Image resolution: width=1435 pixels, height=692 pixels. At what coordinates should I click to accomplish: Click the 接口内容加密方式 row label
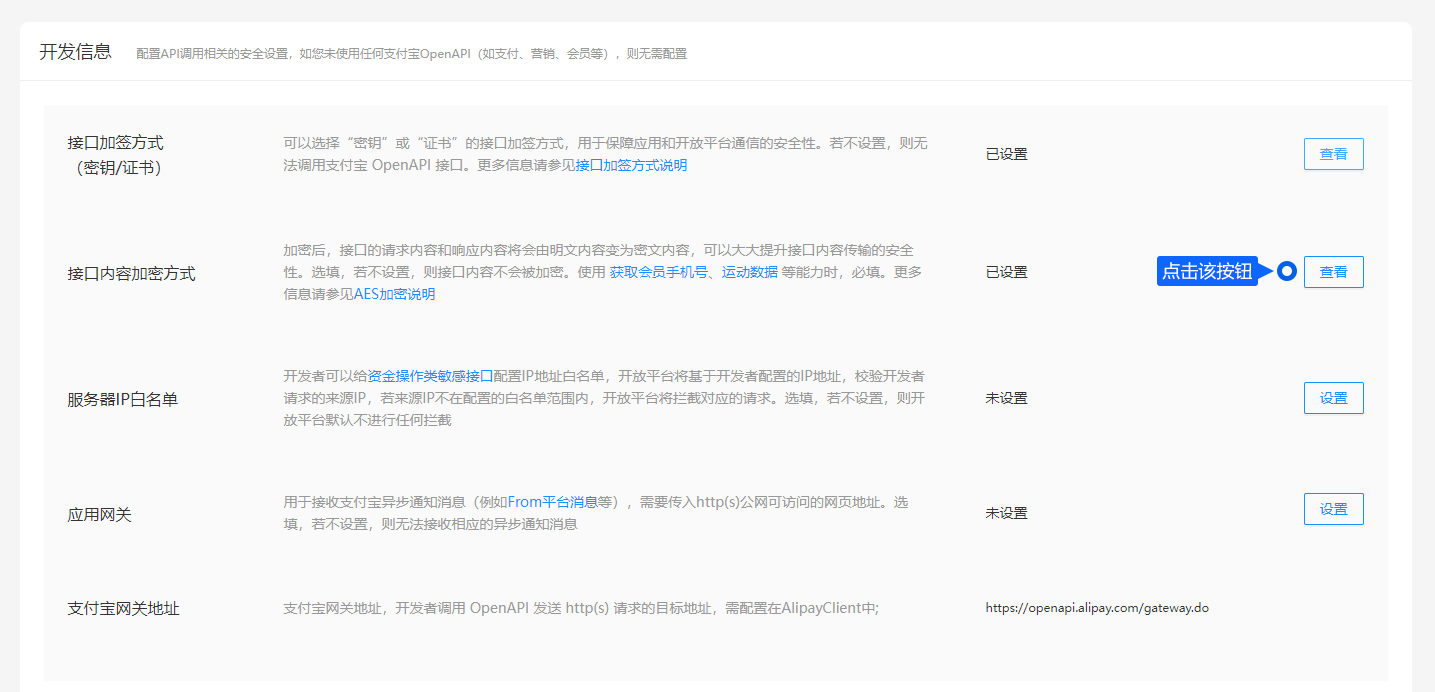coord(131,274)
